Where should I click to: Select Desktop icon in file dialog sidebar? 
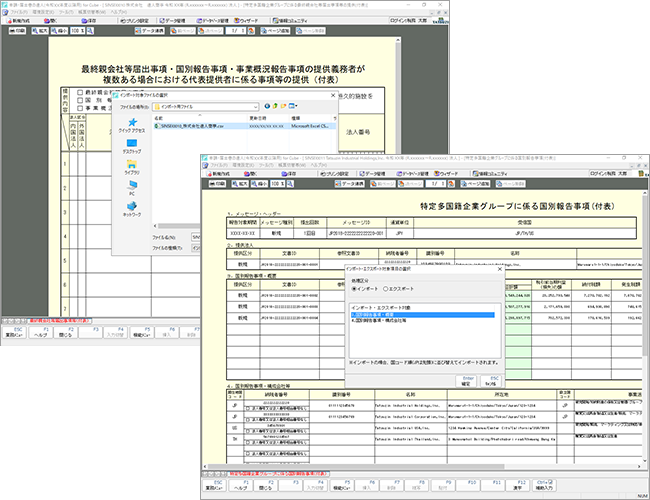pyautogui.click(x=131, y=146)
